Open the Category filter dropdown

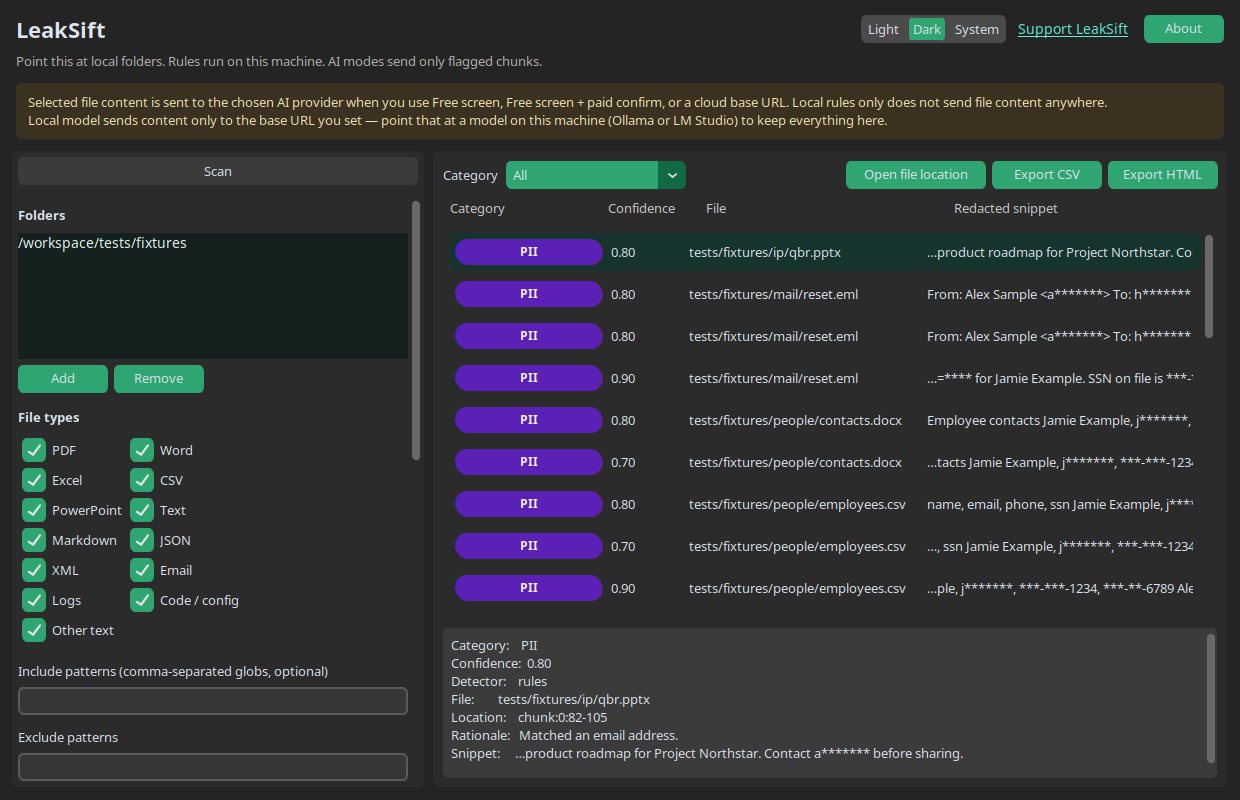[x=596, y=175]
